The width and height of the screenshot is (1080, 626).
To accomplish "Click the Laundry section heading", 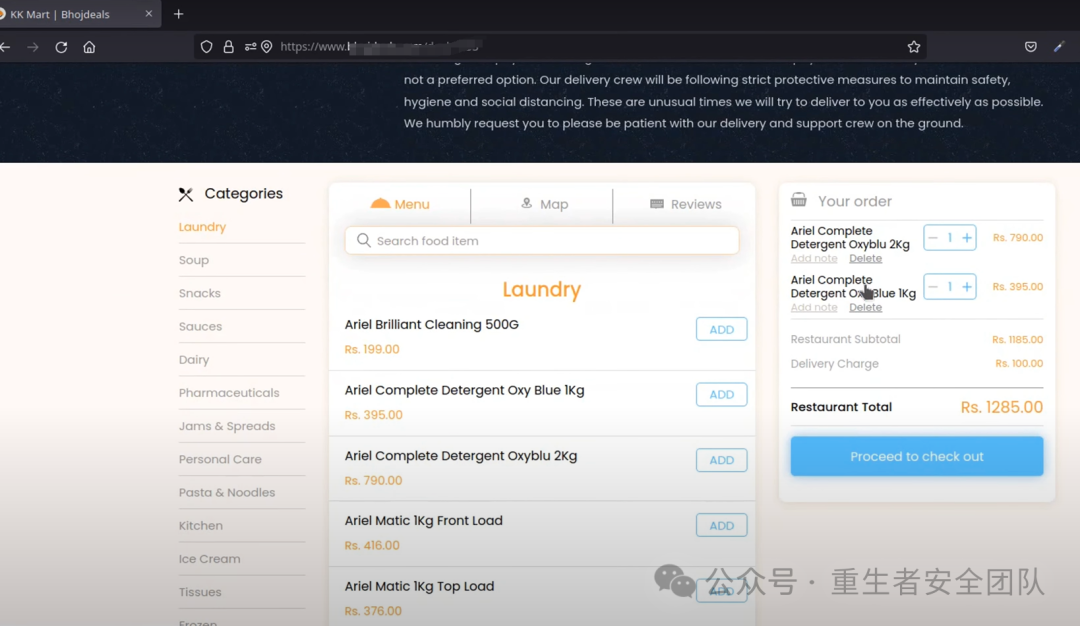I will point(541,290).
